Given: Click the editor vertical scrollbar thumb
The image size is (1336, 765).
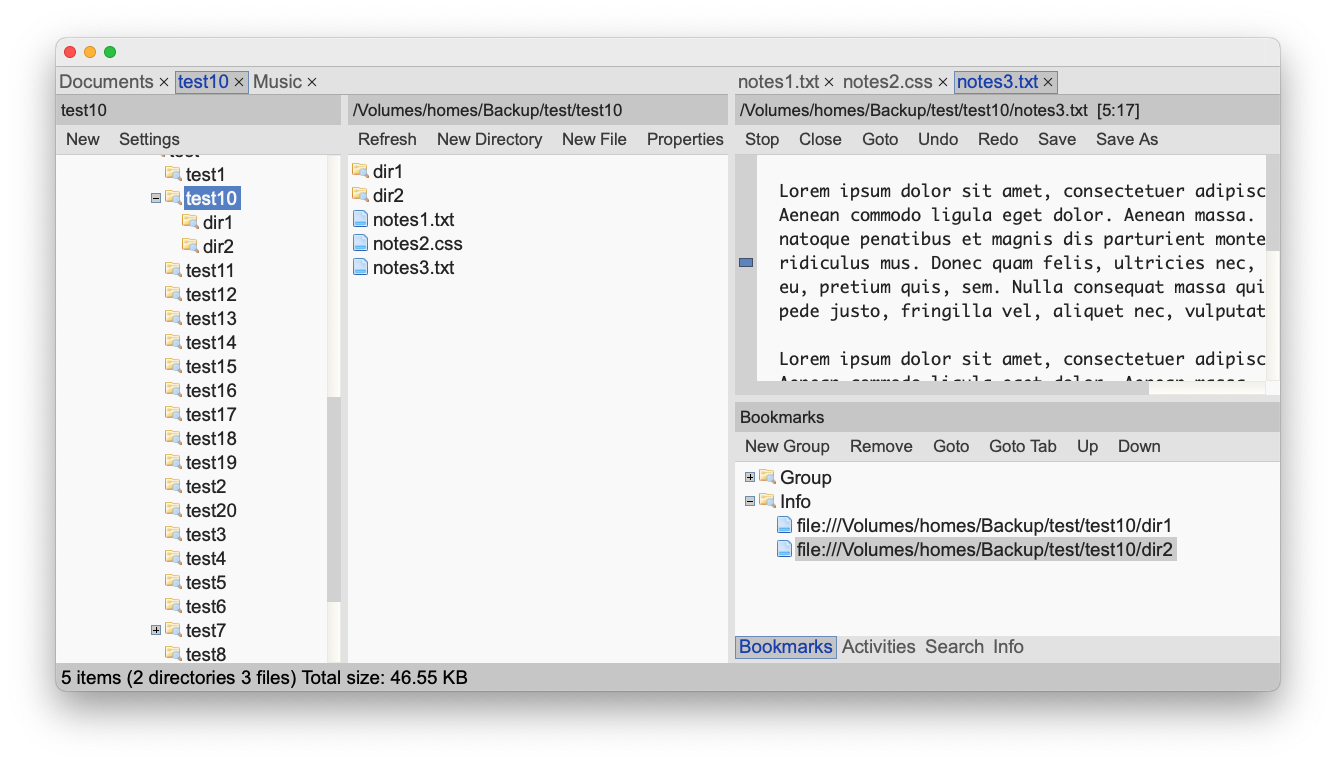Looking at the screenshot, I should (x=1273, y=203).
